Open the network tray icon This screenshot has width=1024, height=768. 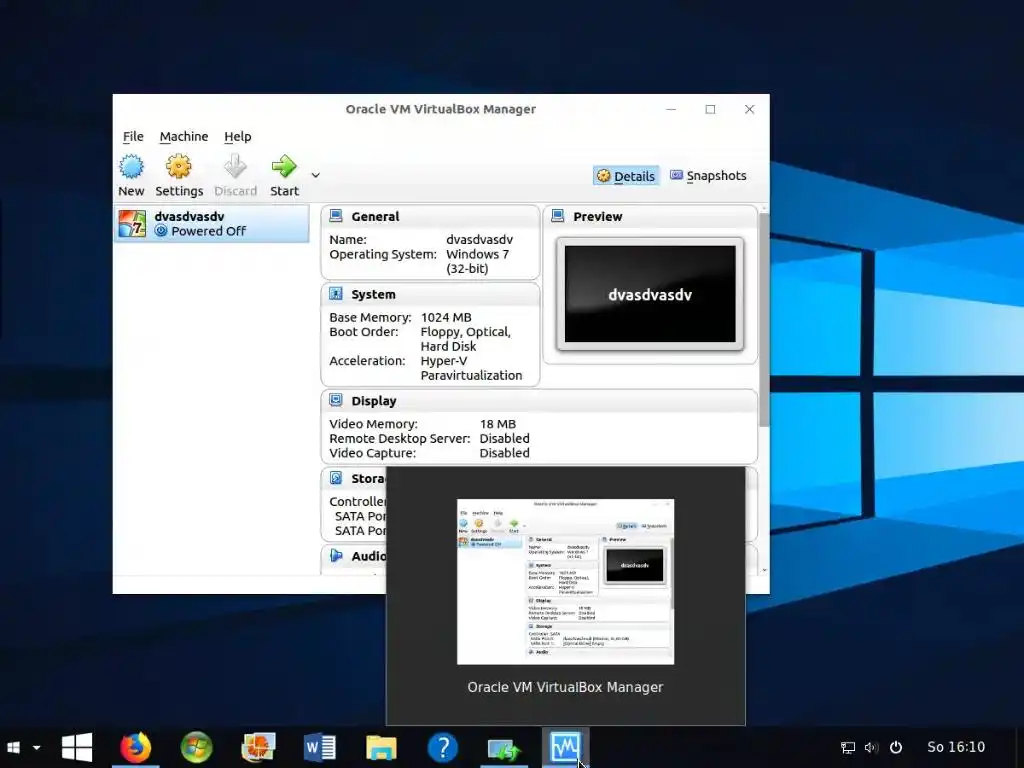pyautogui.click(x=848, y=747)
